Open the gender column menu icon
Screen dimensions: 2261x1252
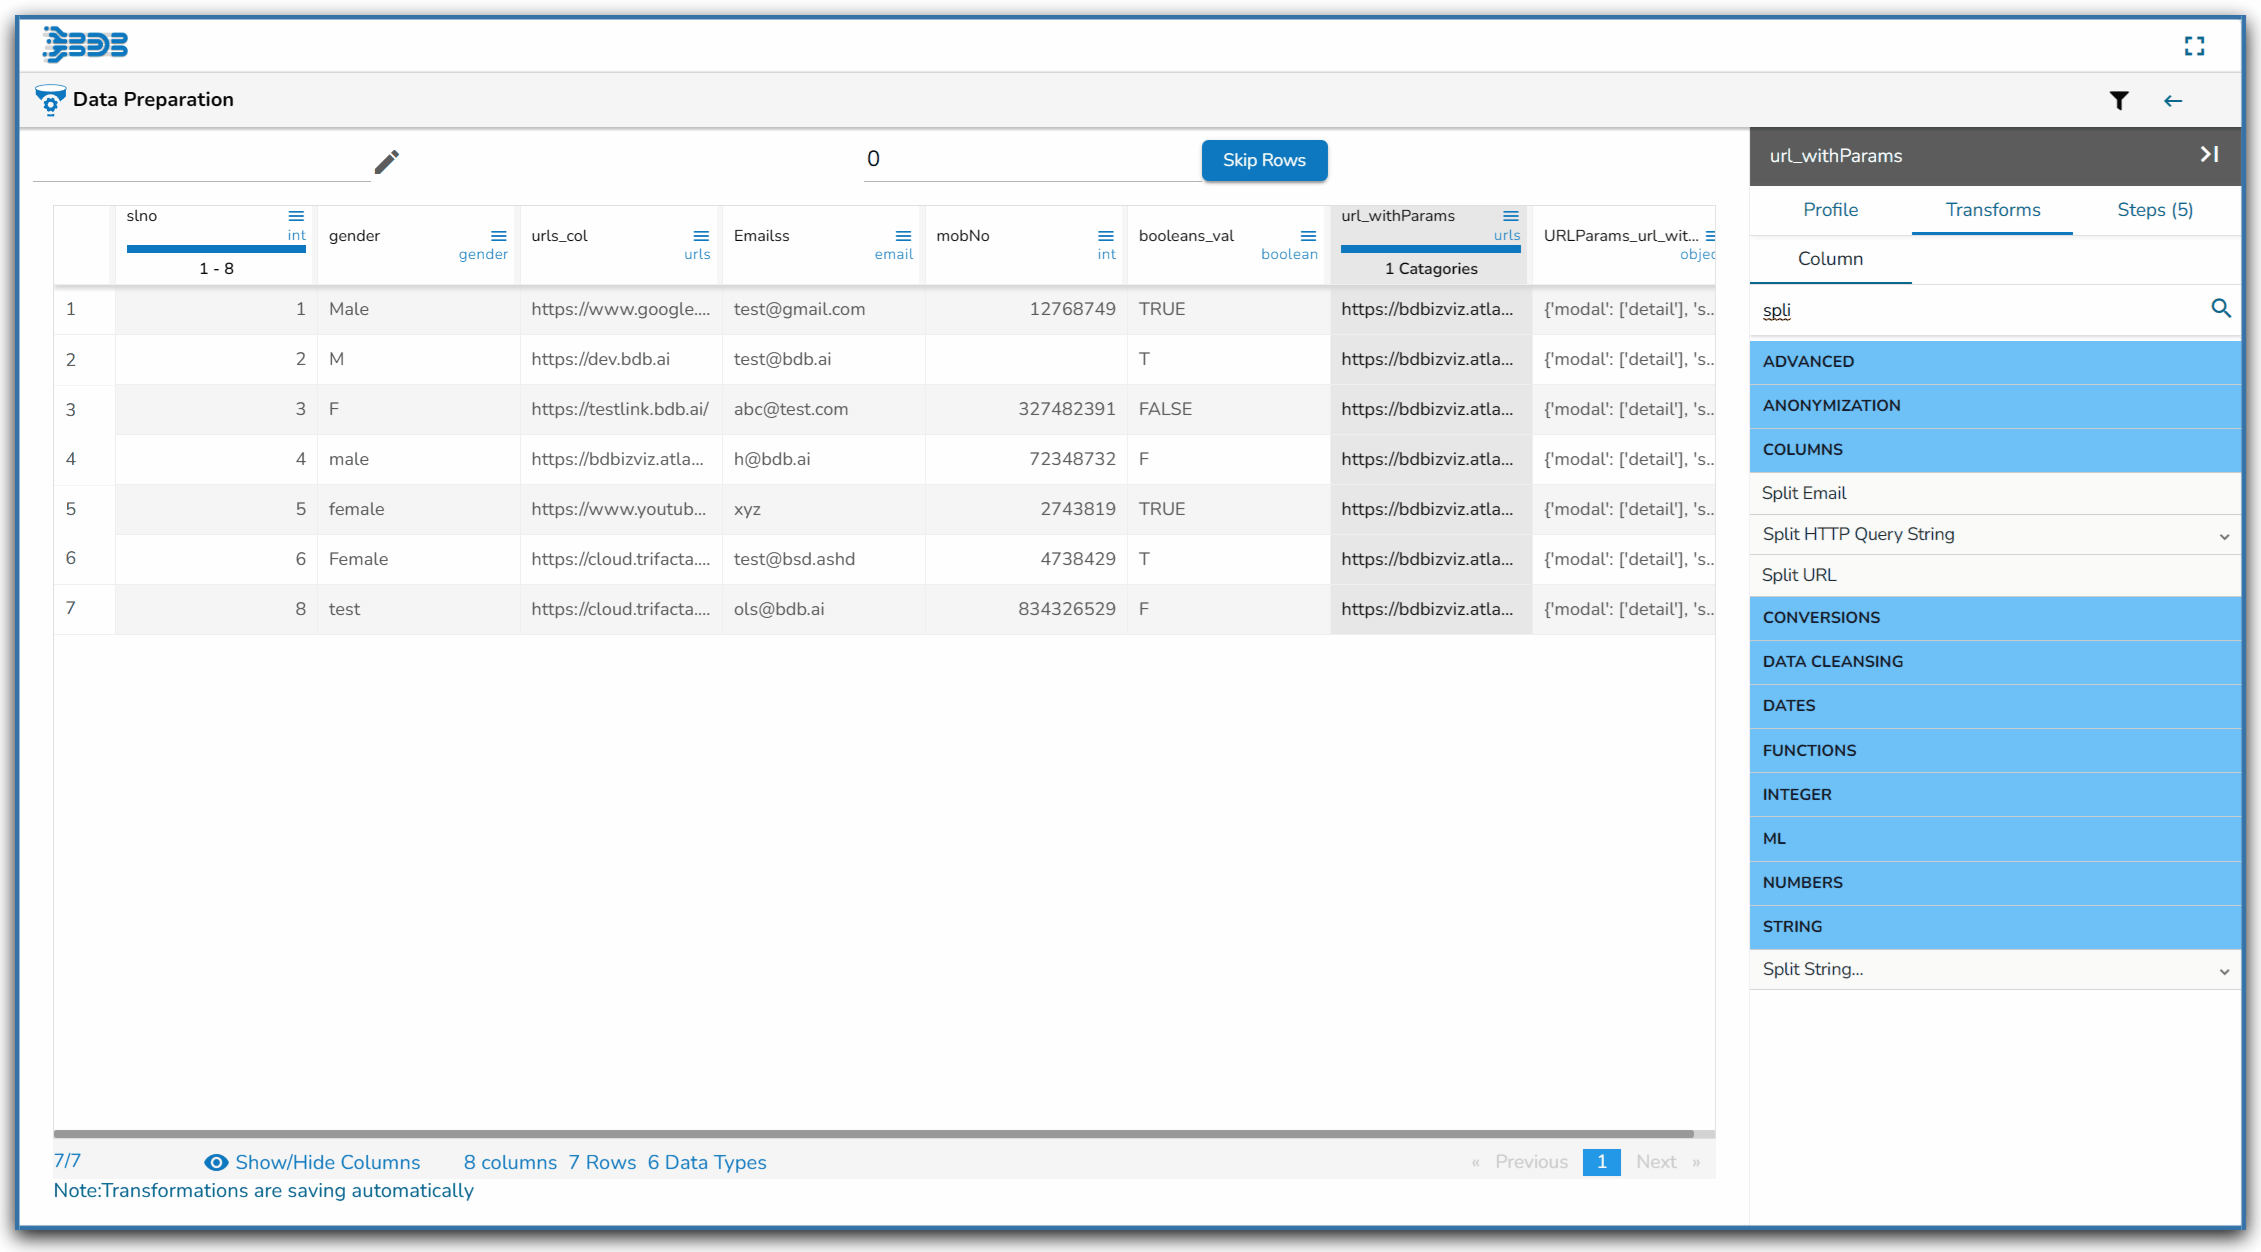(498, 236)
